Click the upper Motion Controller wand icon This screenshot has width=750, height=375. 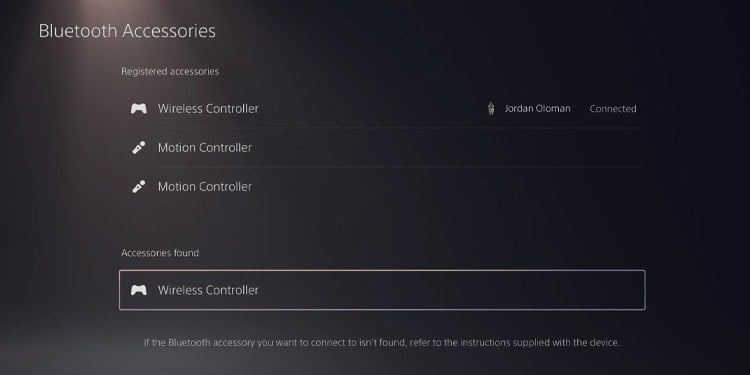(x=139, y=148)
